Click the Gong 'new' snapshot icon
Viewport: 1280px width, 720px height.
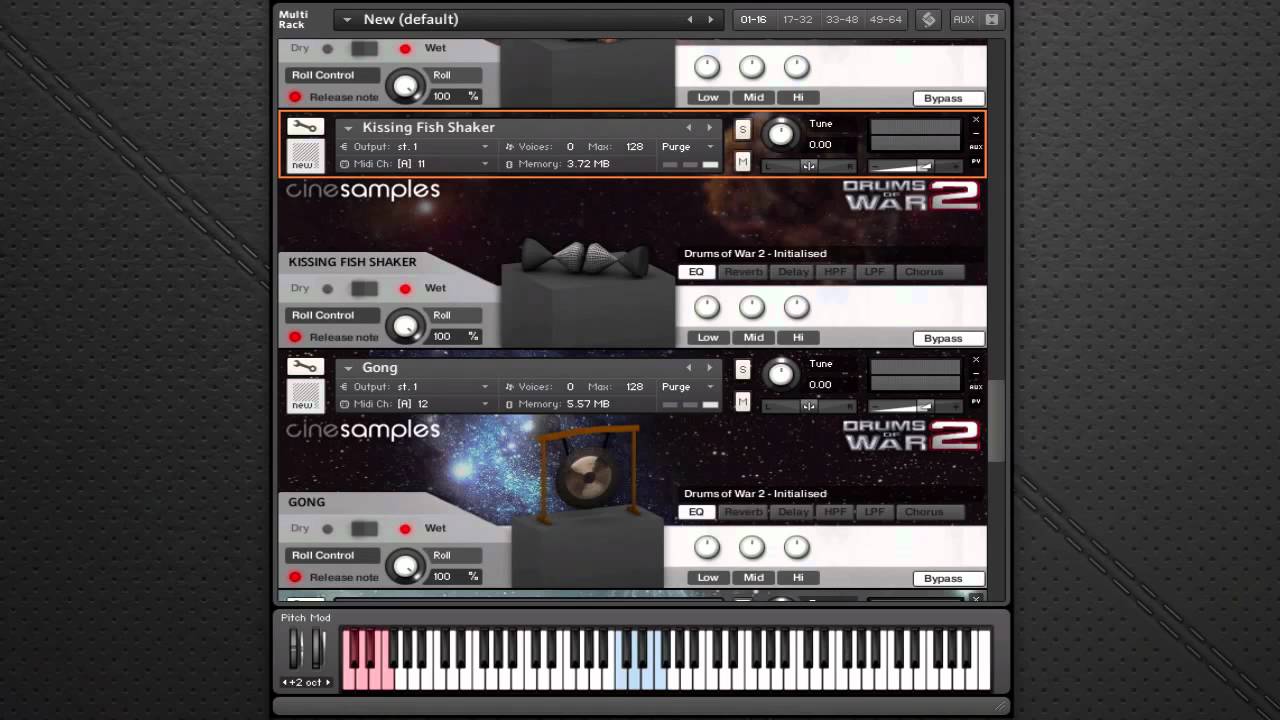[x=305, y=396]
